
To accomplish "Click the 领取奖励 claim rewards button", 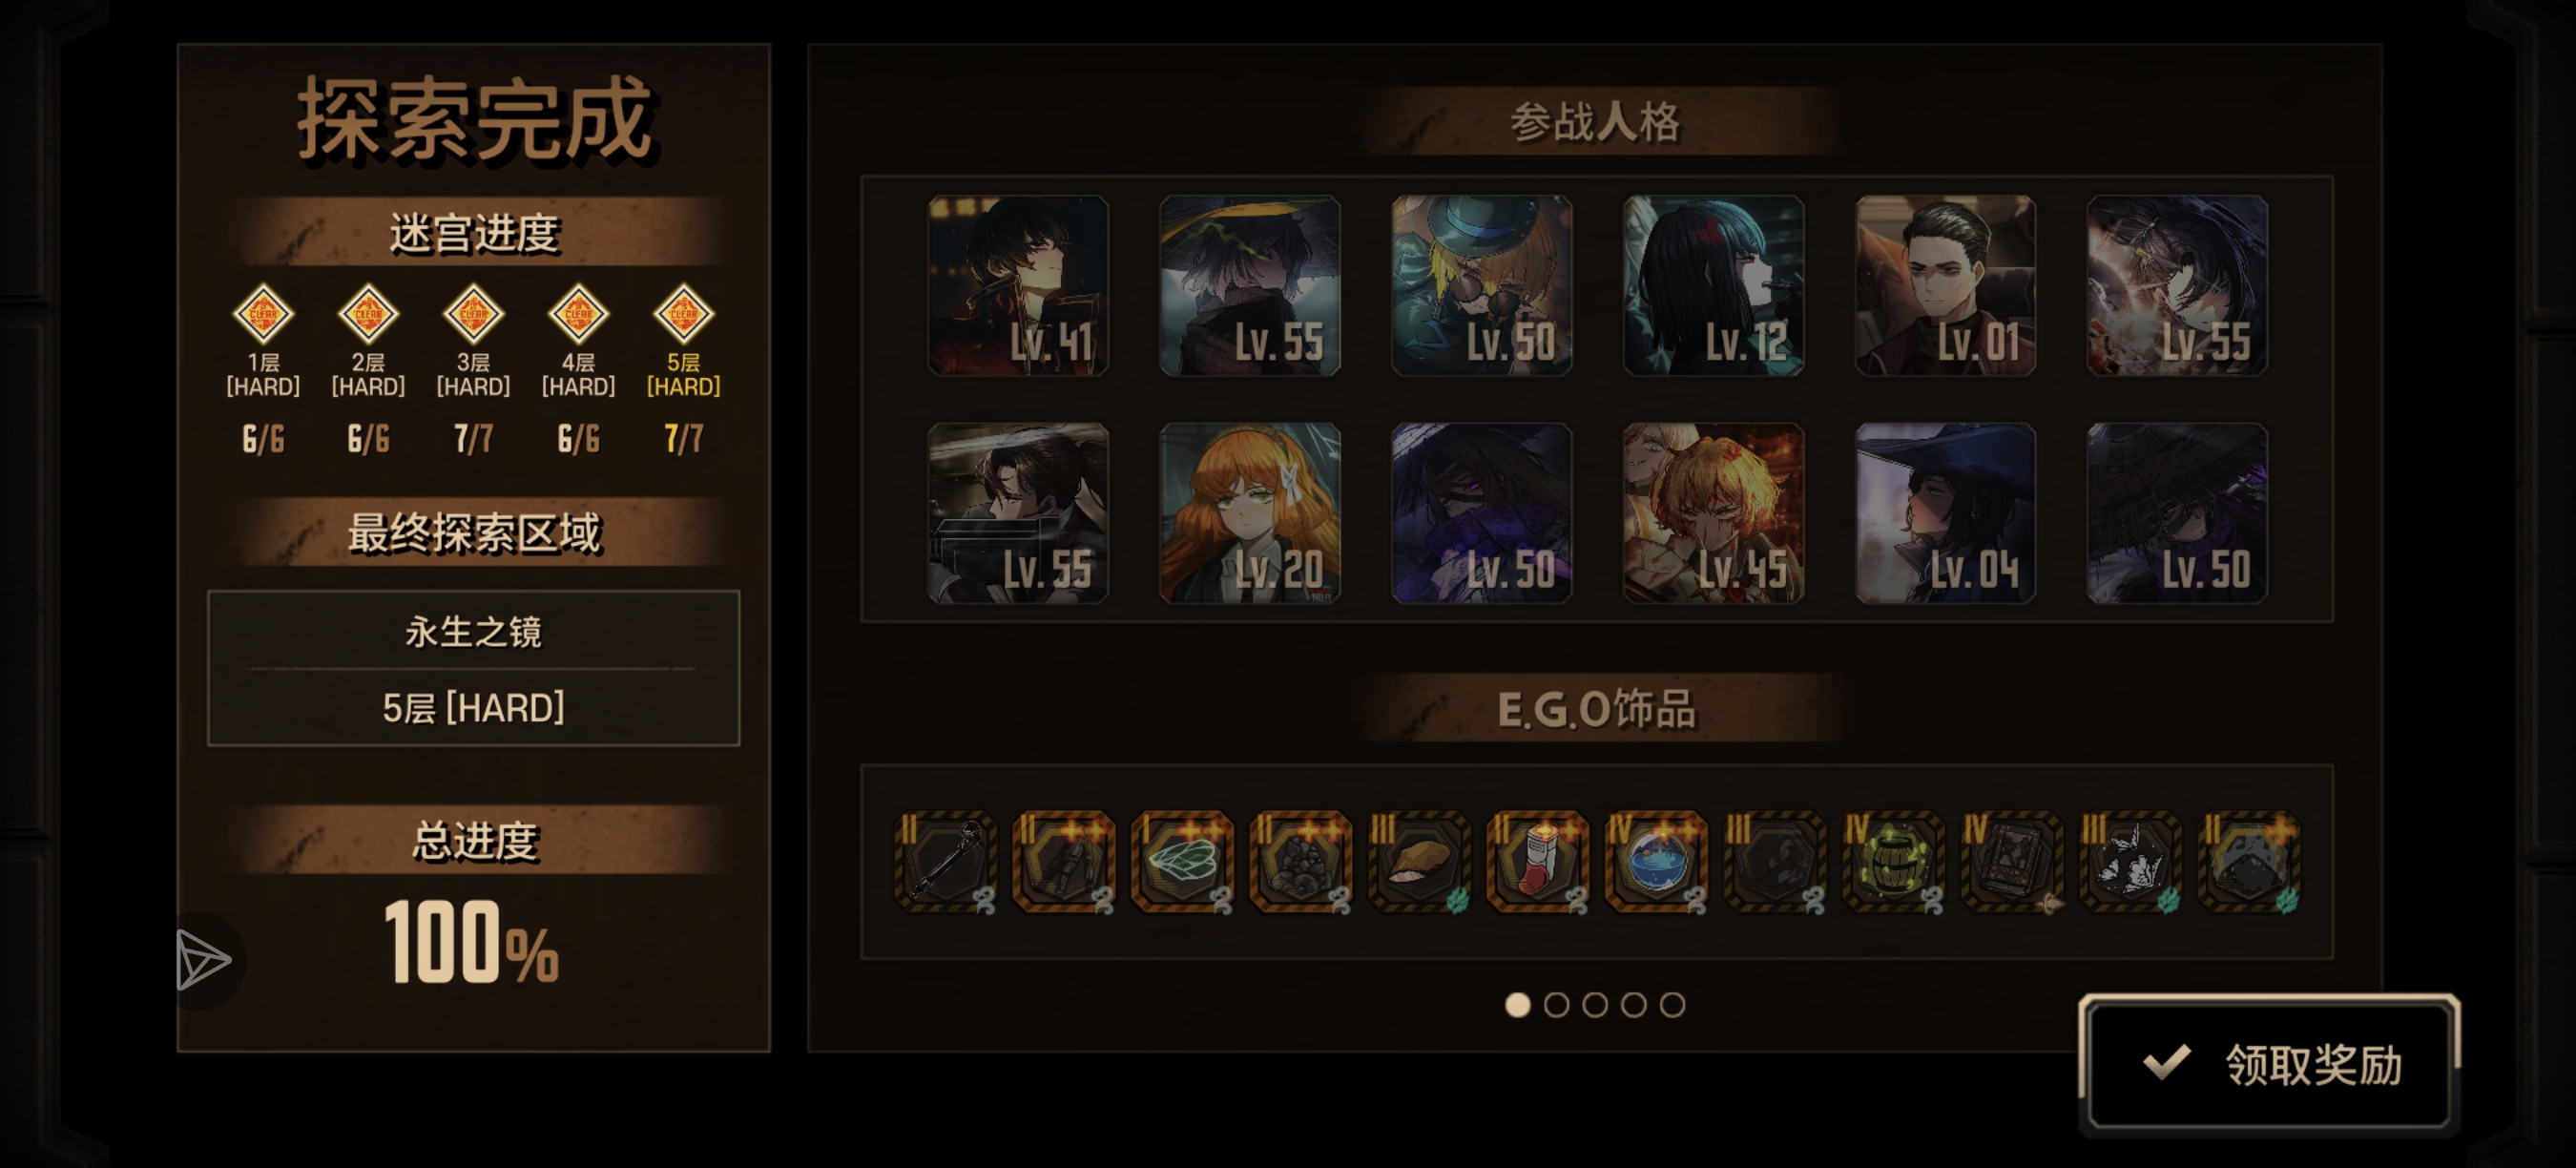I will pos(2268,1063).
